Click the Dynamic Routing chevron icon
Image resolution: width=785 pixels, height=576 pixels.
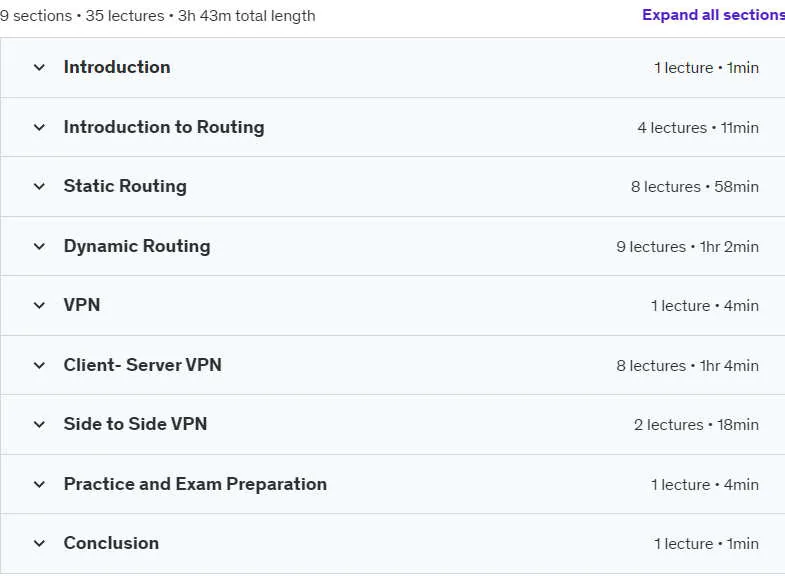[x=39, y=246]
